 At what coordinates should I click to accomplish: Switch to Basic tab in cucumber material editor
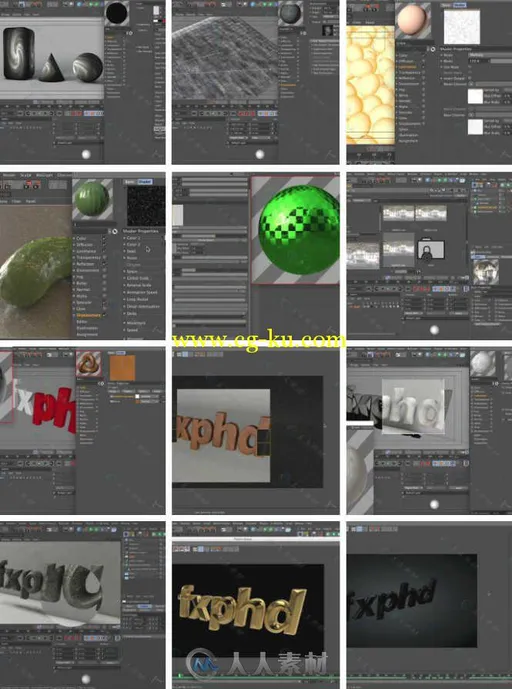tap(129, 181)
